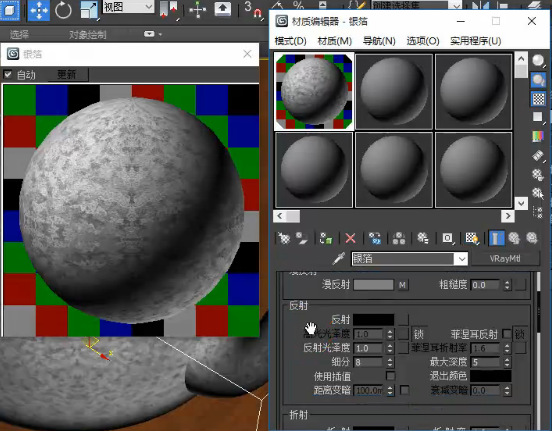Toggle Show Background checker icon in sidebar
The width and height of the screenshot is (552, 431).
click(x=538, y=99)
